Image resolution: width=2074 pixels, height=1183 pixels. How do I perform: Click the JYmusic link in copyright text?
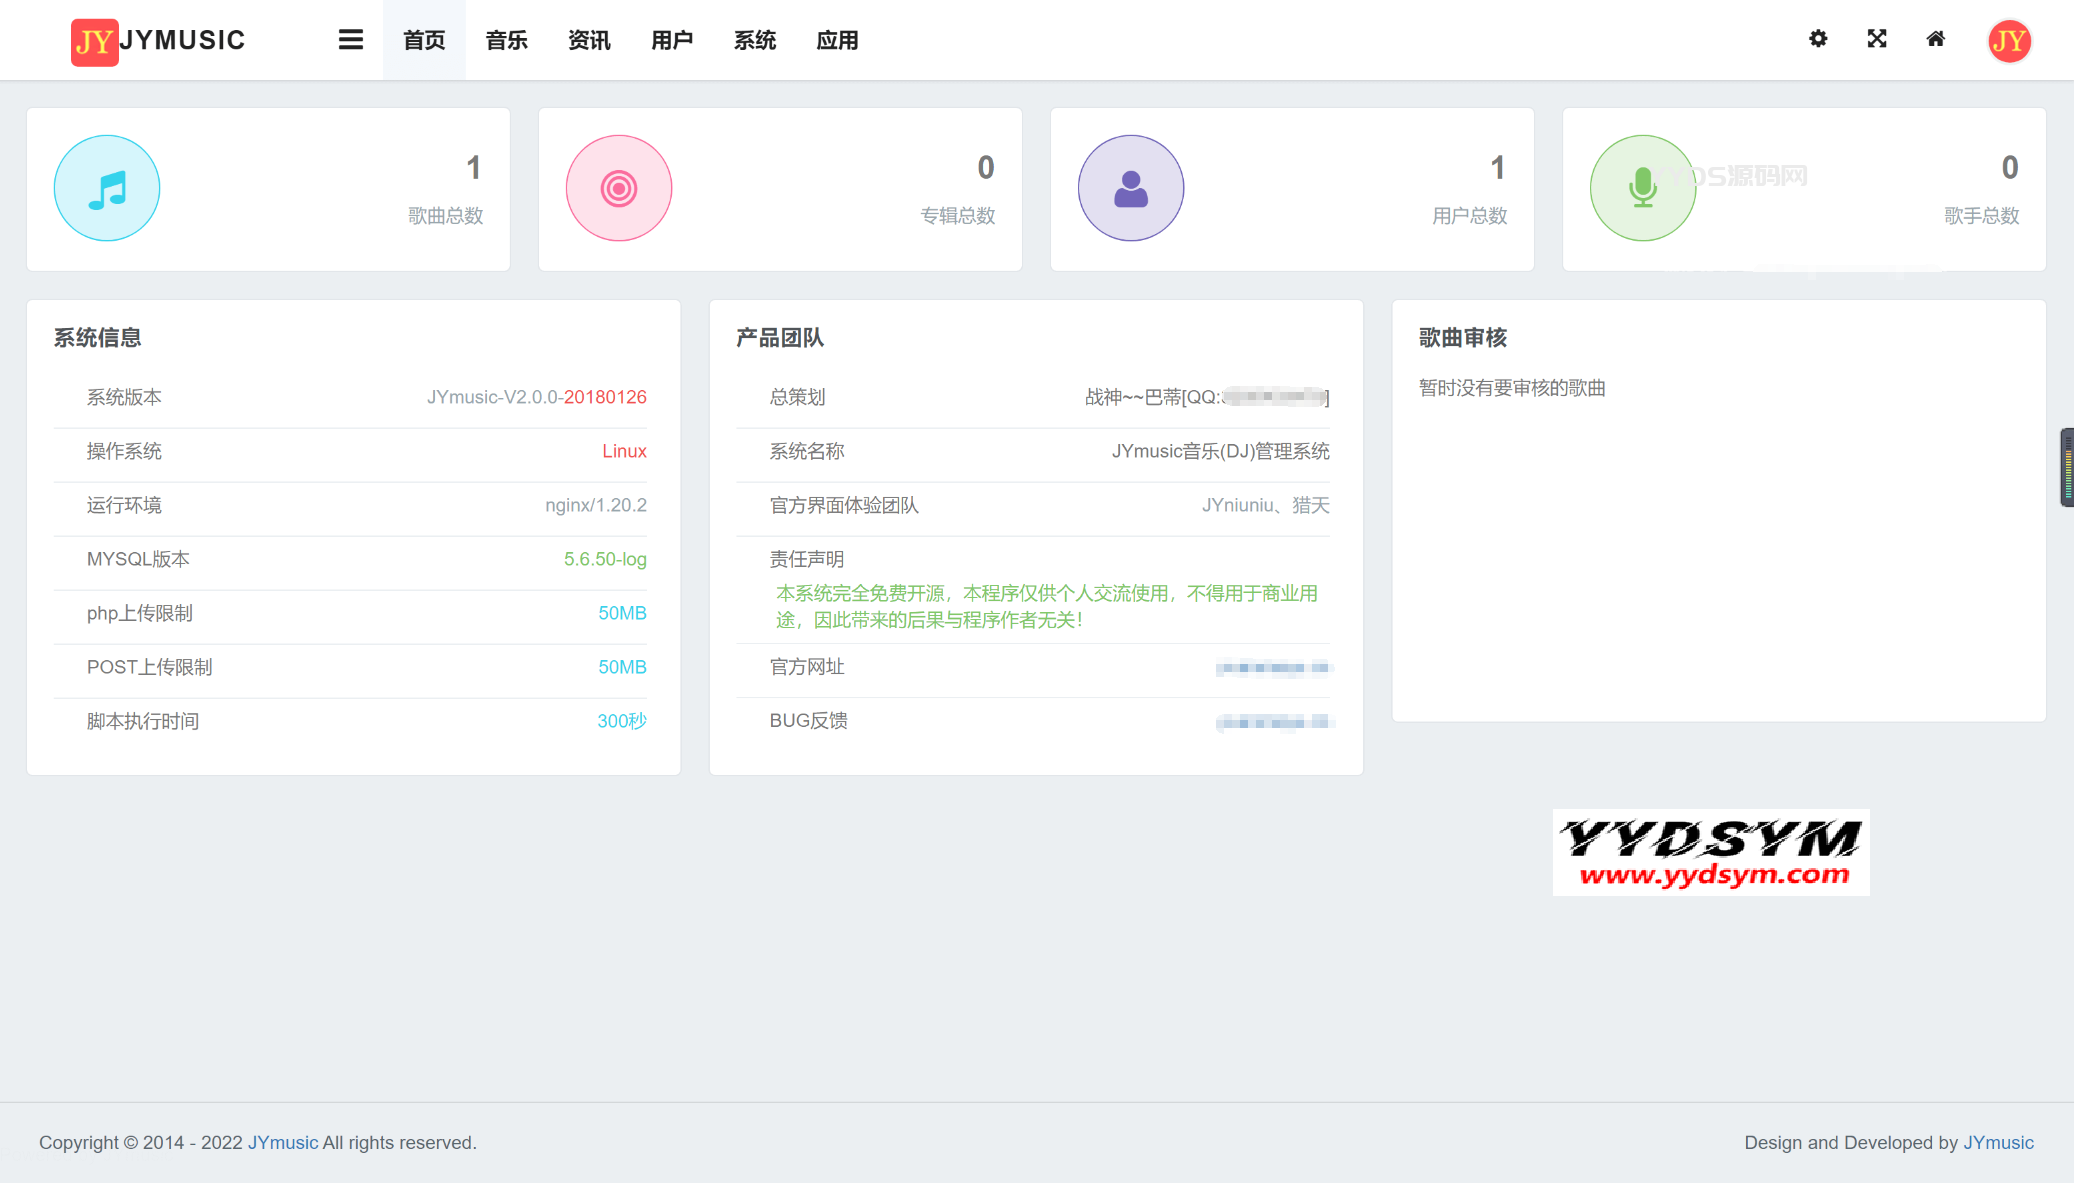[x=283, y=1143]
